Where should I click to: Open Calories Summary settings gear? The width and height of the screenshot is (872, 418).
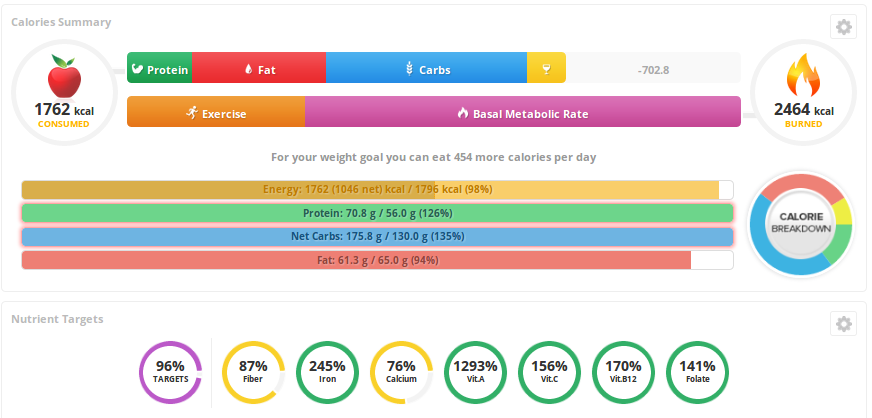(843, 27)
